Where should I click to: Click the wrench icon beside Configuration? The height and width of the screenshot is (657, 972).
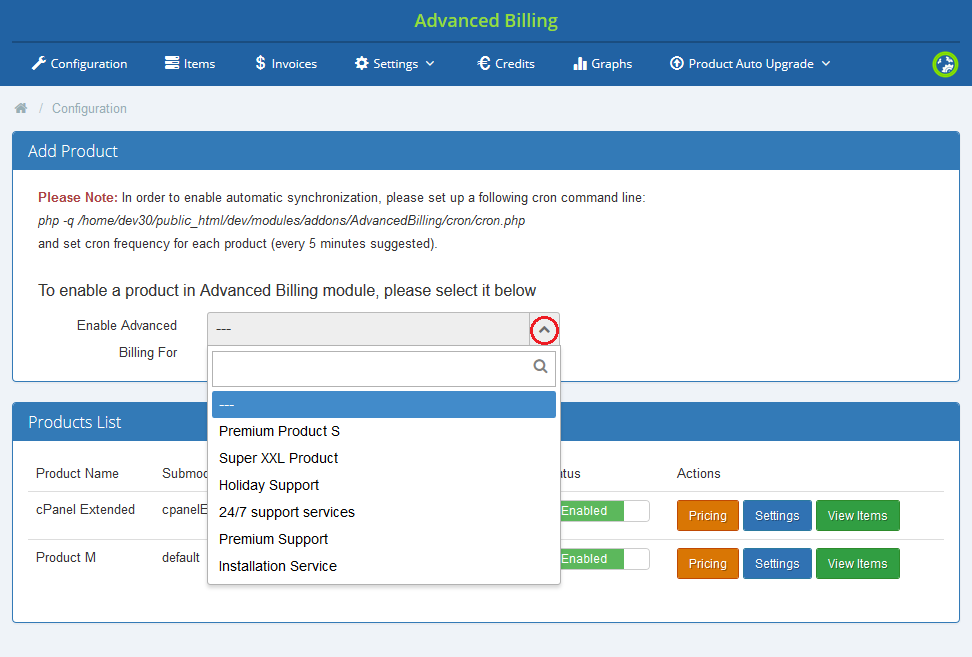[38, 63]
